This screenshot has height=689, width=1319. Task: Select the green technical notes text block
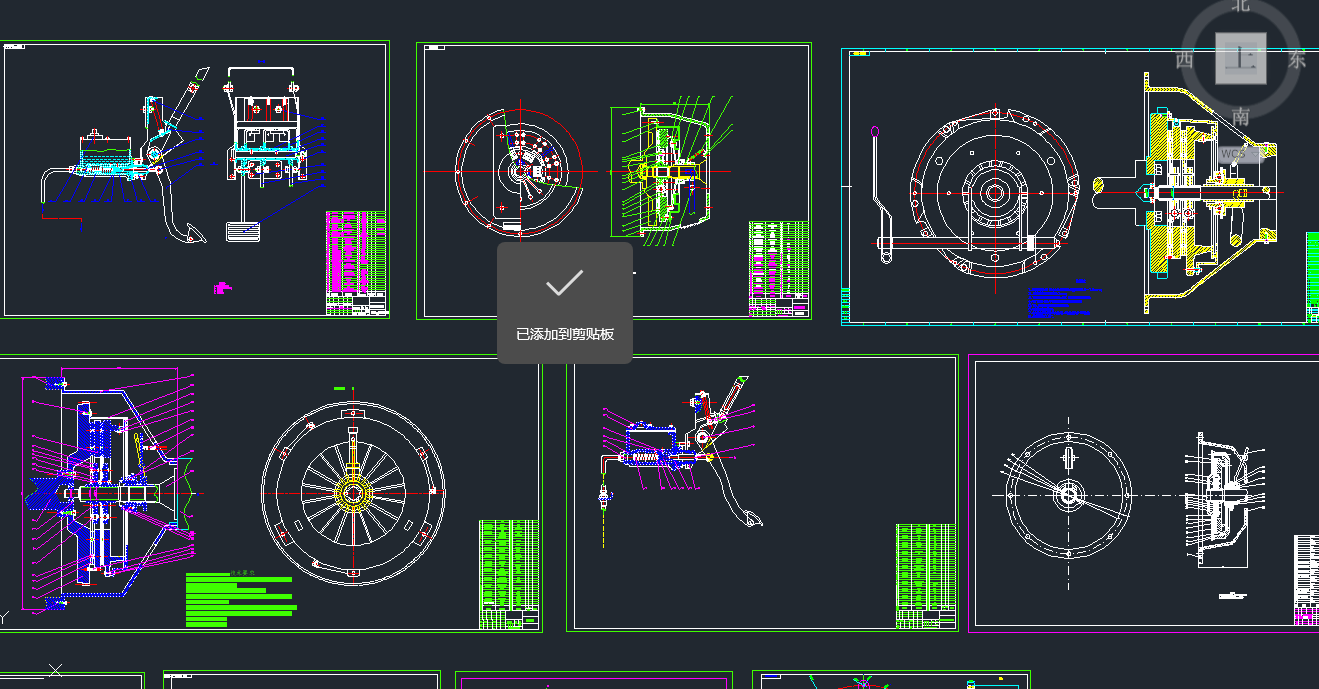[241, 599]
